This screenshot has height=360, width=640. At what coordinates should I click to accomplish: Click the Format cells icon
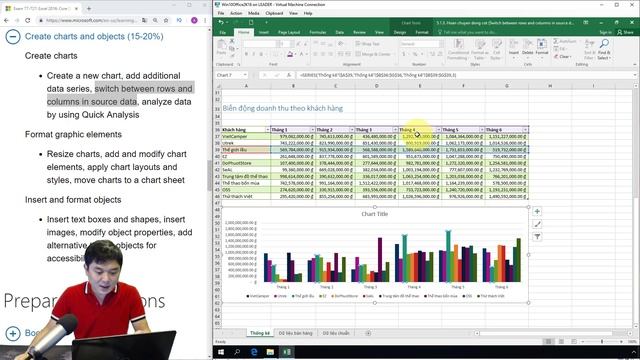(542, 44)
